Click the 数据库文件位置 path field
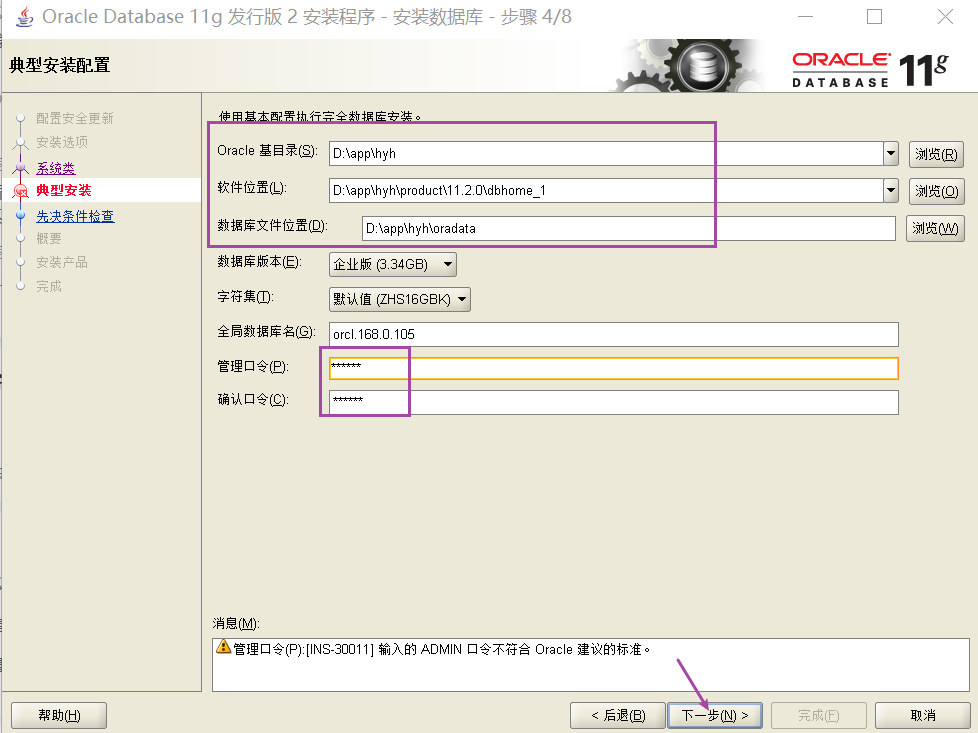The height and width of the screenshot is (733, 978). pyautogui.click(x=629, y=228)
